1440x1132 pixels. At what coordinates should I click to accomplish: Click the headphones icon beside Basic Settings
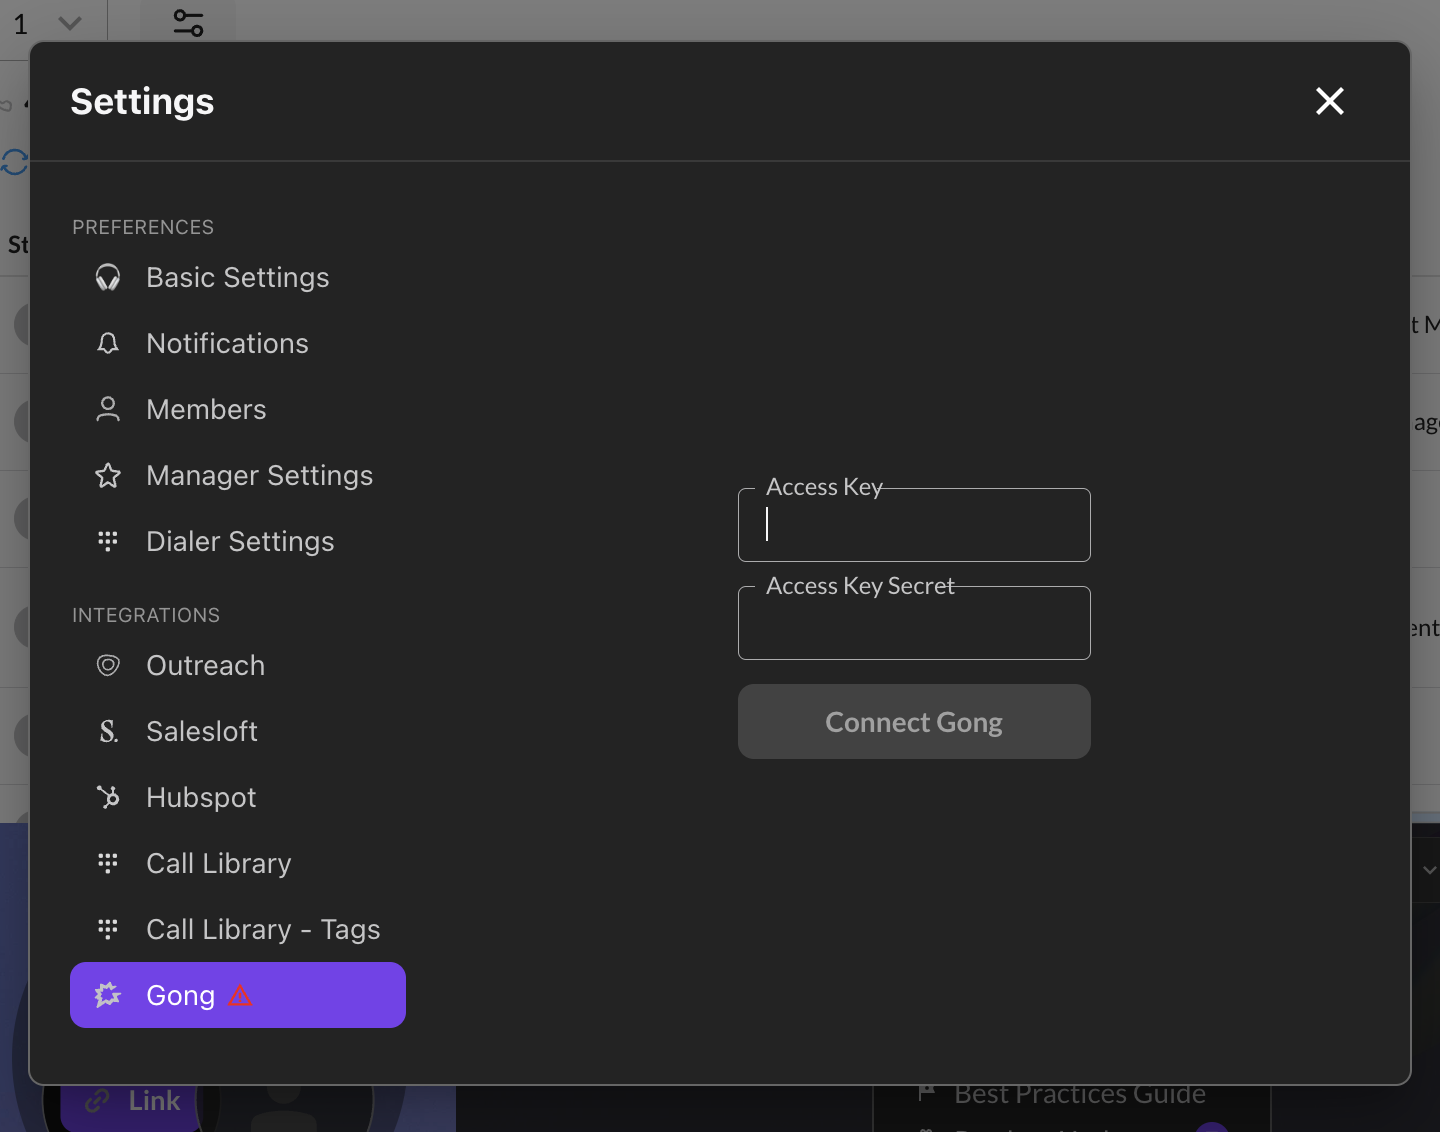coord(108,277)
